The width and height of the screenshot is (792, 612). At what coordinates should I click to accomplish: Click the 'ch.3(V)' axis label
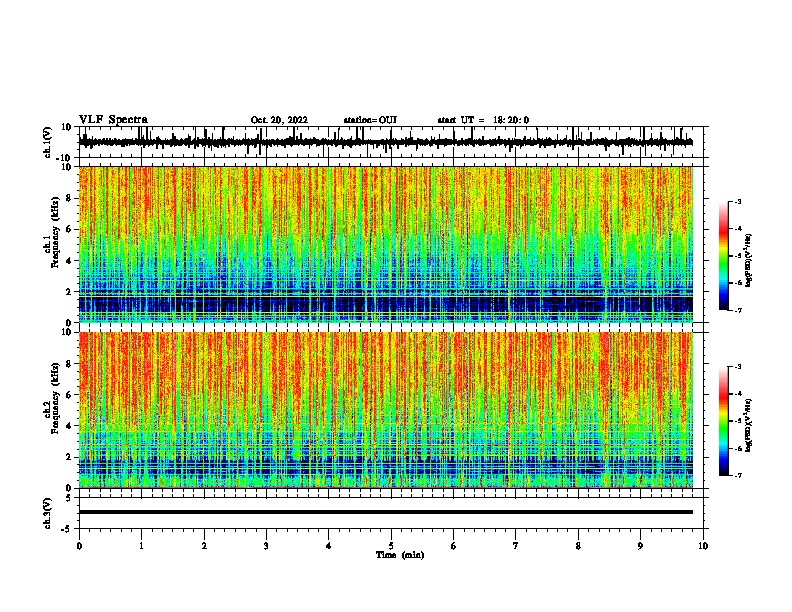point(48,513)
